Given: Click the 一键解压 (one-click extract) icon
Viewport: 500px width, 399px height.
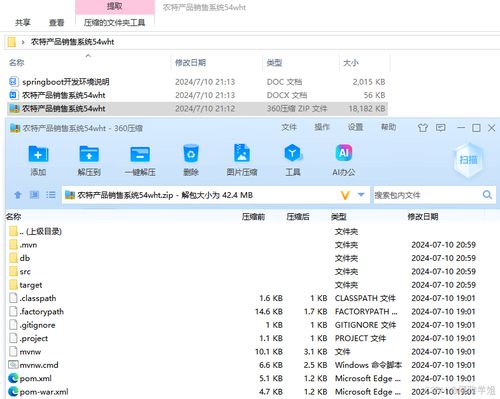Looking at the screenshot, I should [140, 160].
